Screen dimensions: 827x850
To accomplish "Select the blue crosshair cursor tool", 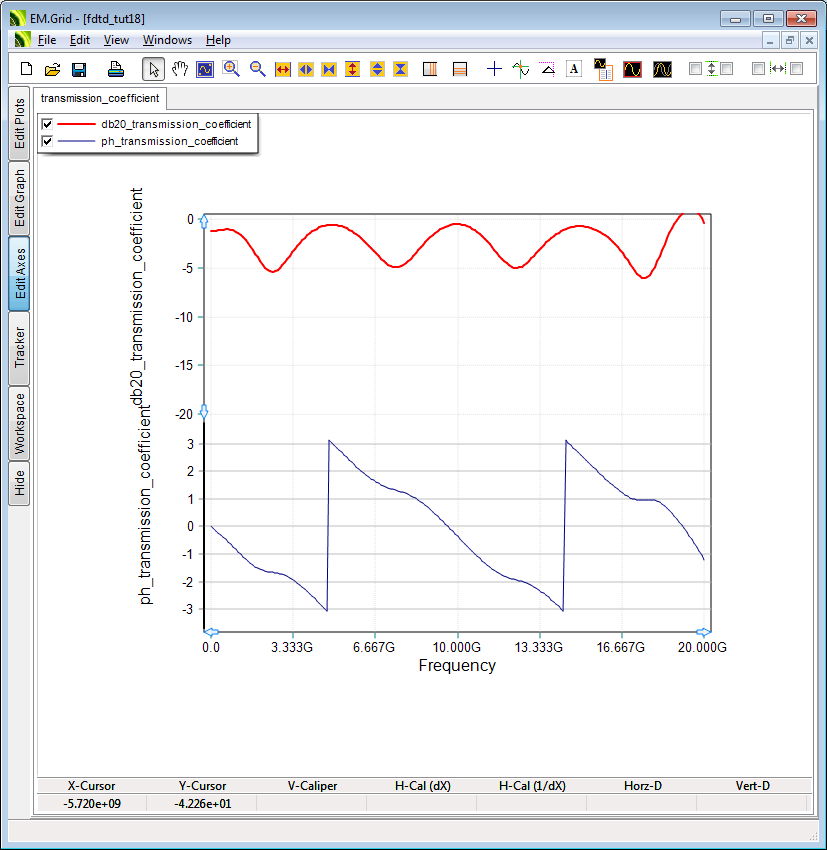I will [x=494, y=69].
